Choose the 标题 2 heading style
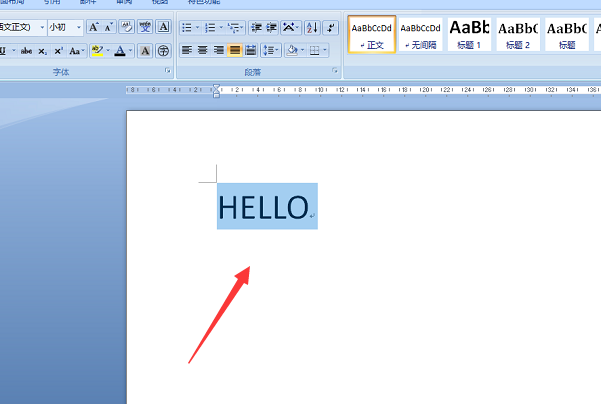Screen dimensions: 601x404 517,33
